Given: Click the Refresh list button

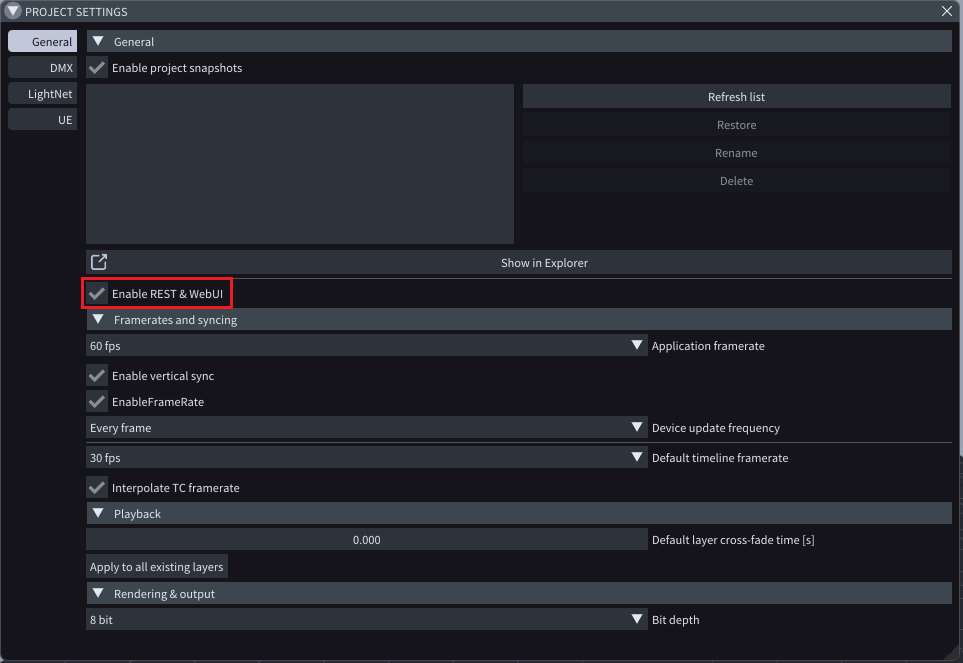Looking at the screenshot, I should point(736,97).
